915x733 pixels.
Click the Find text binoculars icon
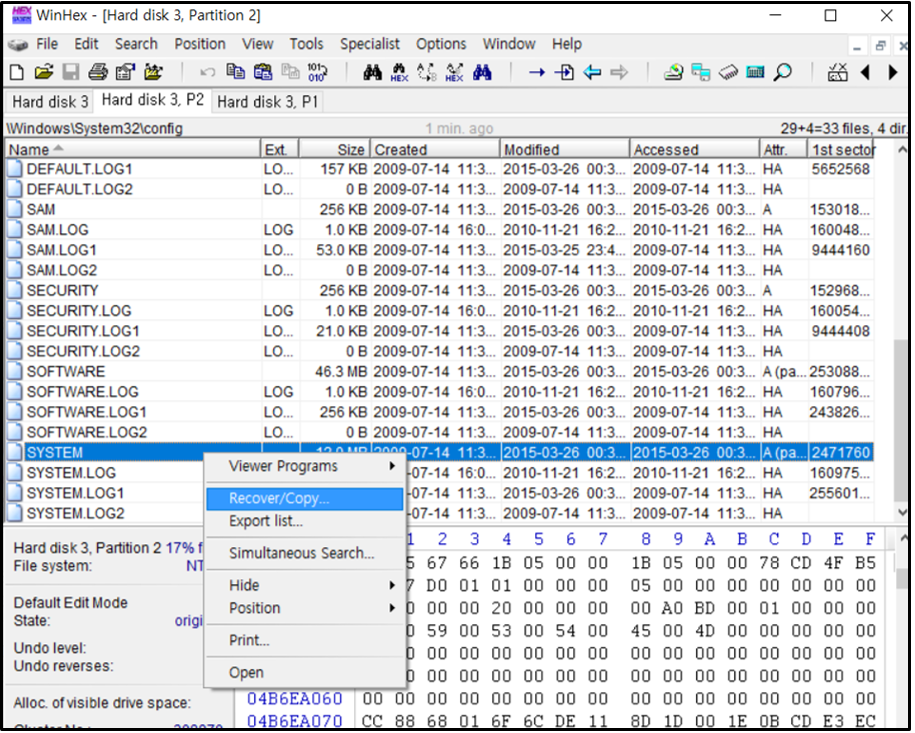coord(373,72)
